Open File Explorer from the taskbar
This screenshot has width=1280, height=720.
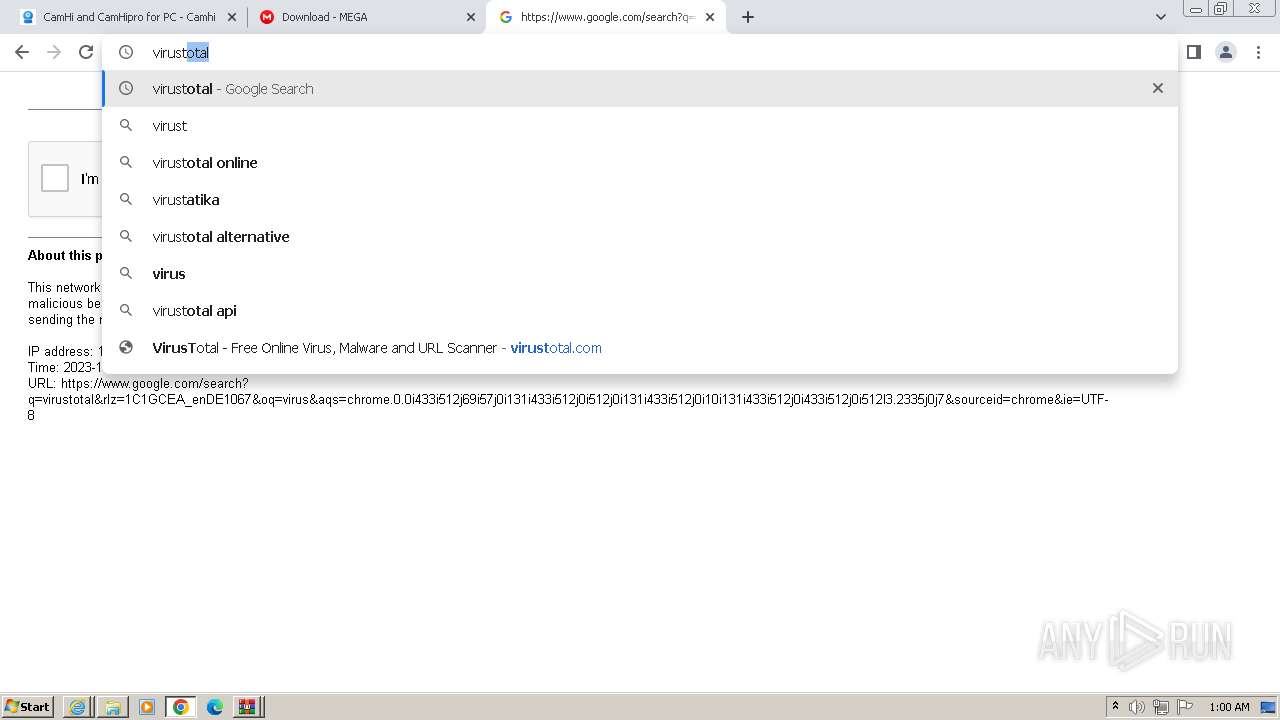point(112,707)
